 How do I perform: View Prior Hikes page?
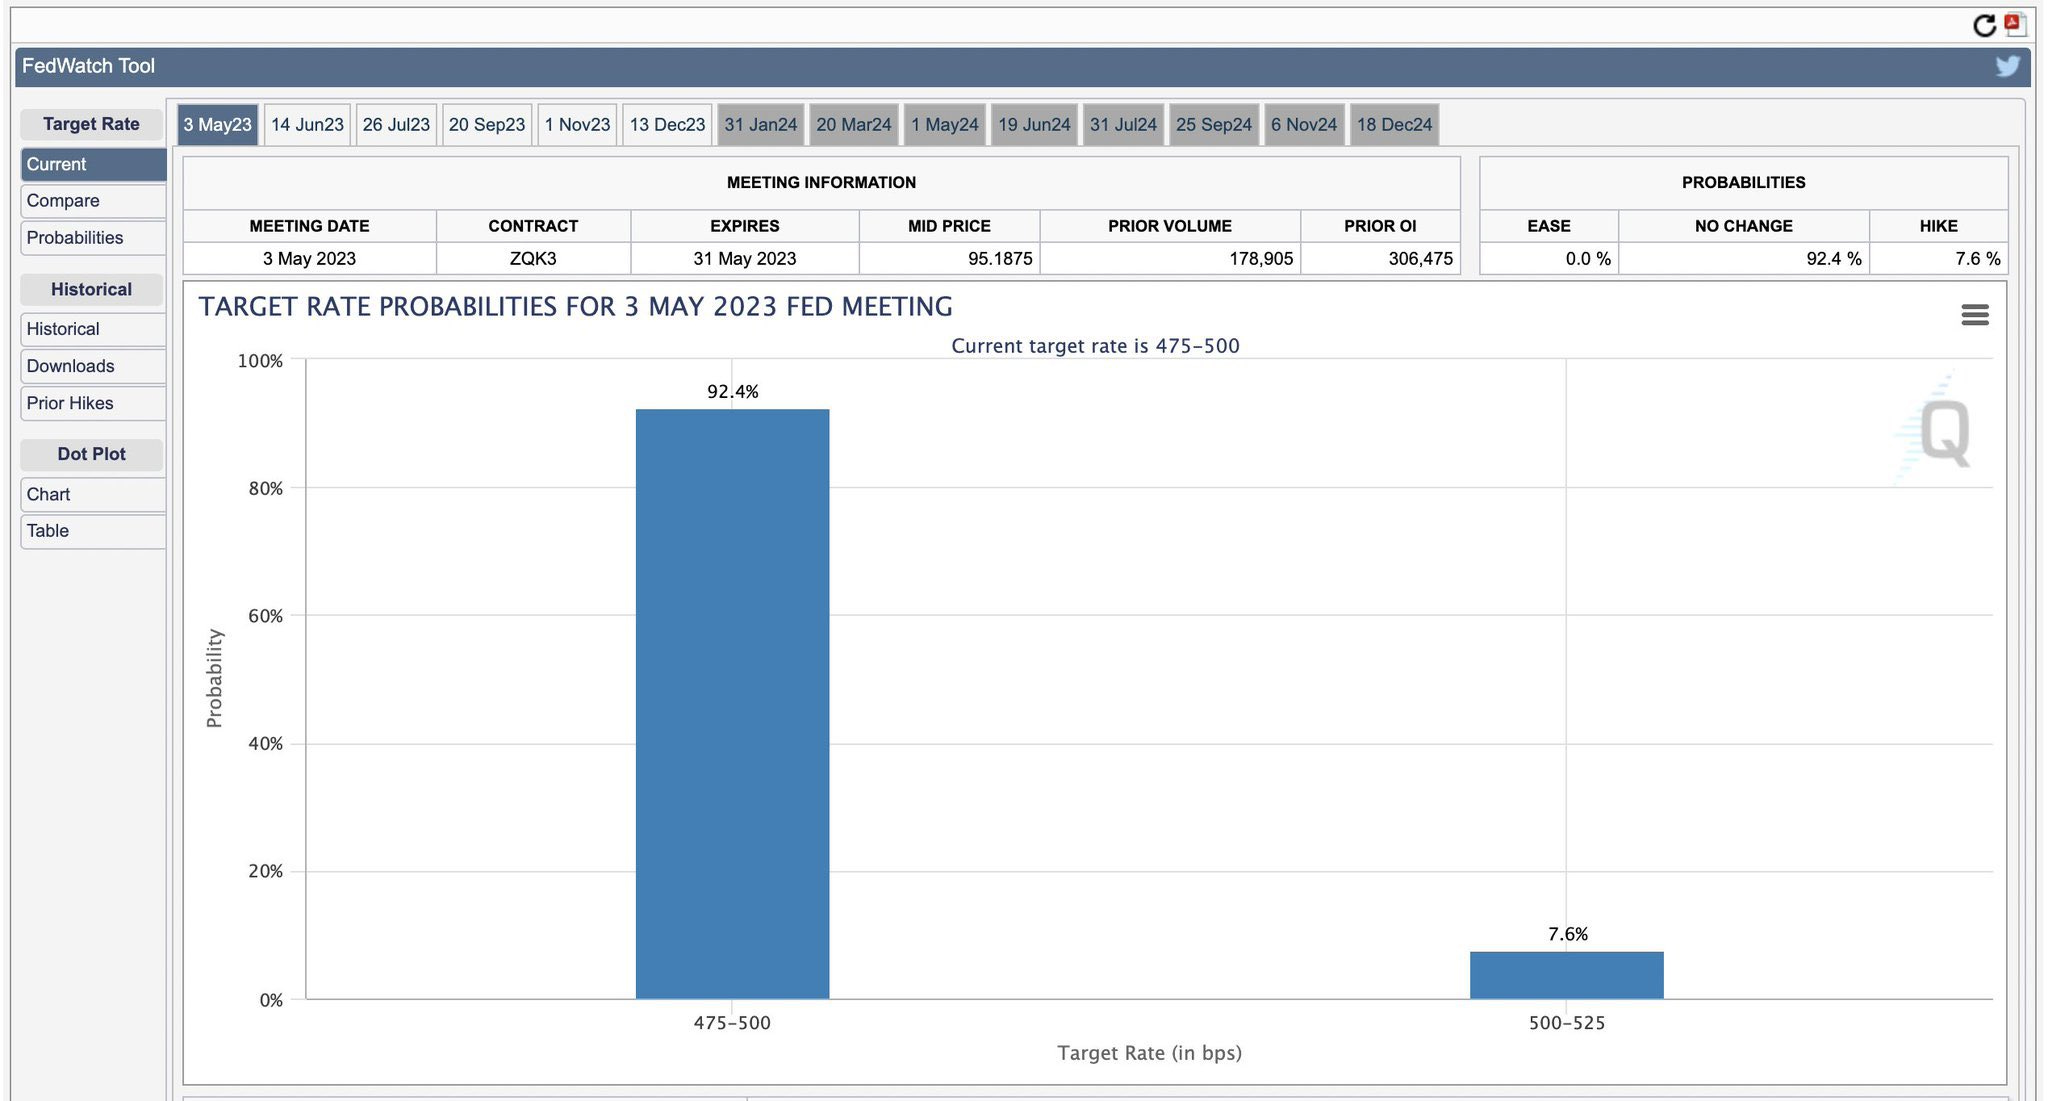click(92, 403)
